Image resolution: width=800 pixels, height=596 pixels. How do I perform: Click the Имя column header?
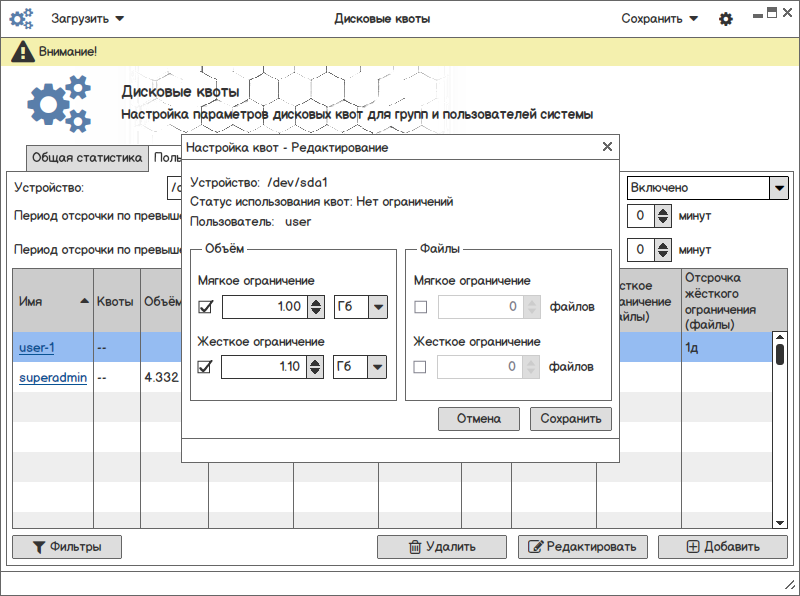[53, 301]
